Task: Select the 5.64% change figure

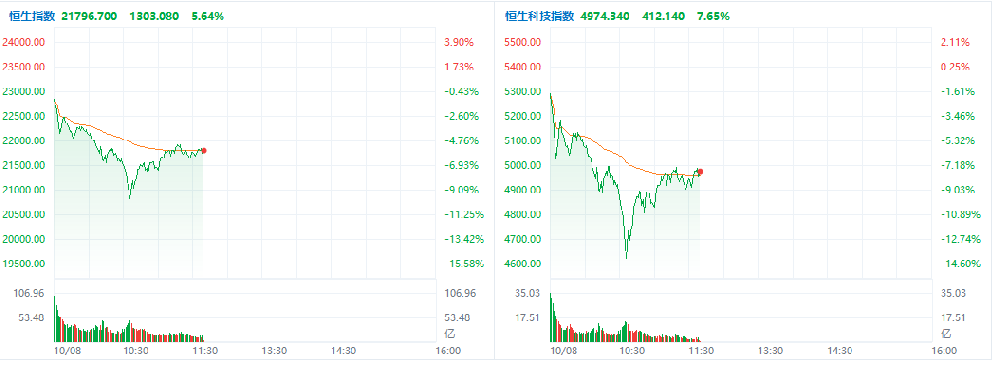Action: pyautogui.click(x=207, y=16)
